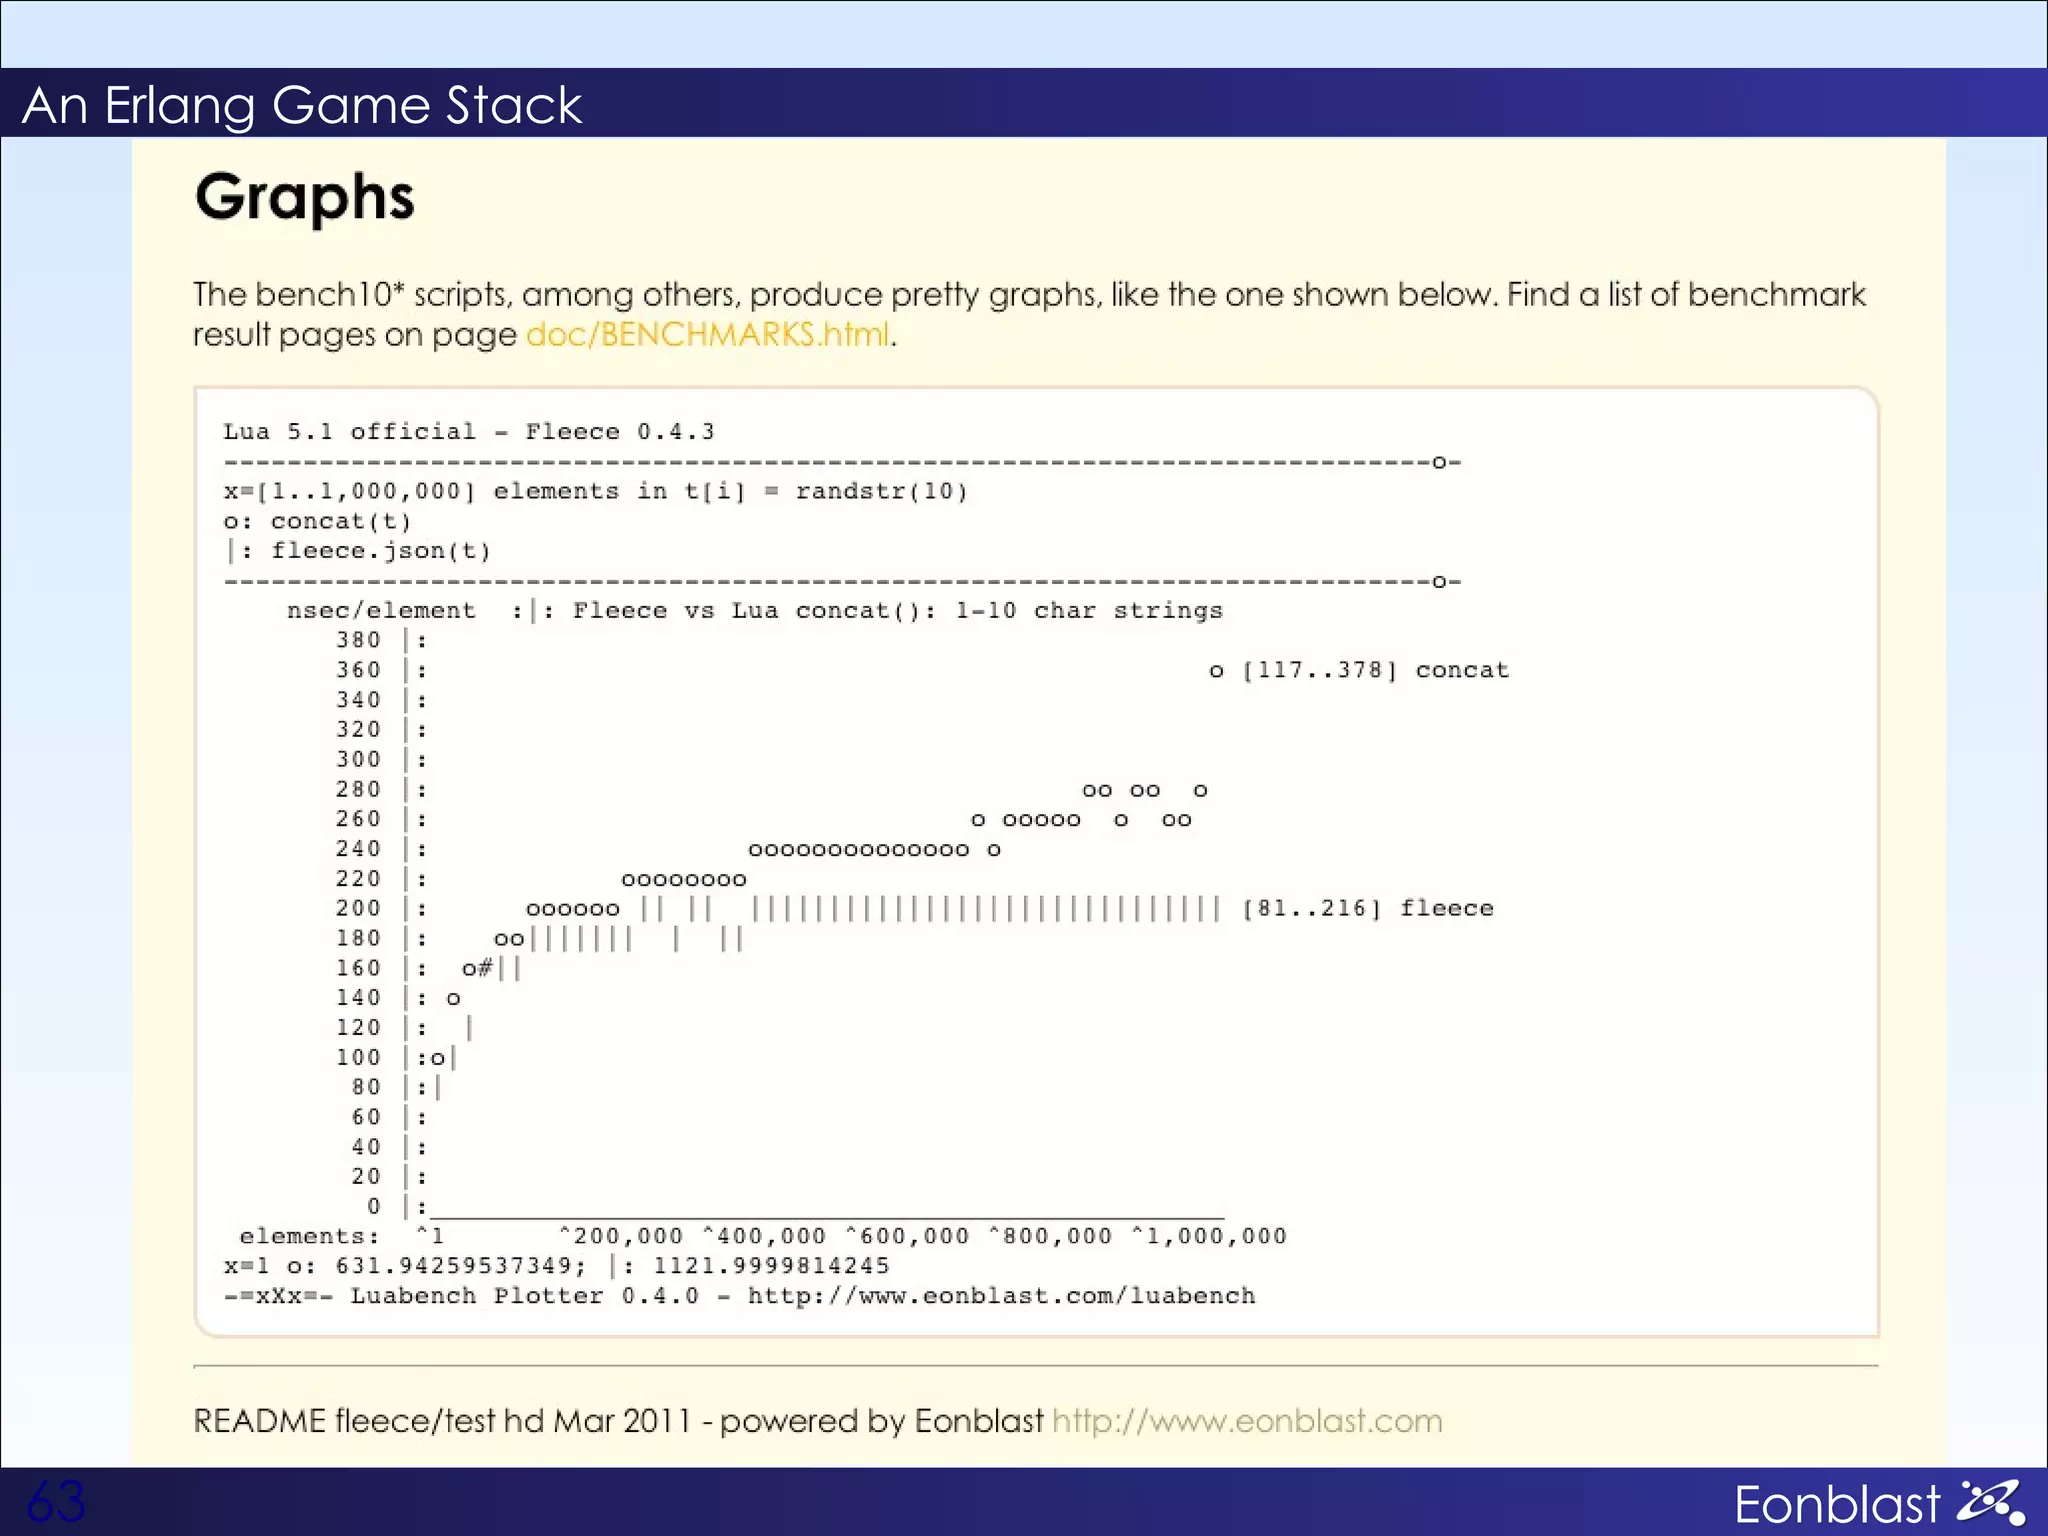Select the 'An Erlang Game Stack' title
2048x1536 pixels.
[302, 105]
